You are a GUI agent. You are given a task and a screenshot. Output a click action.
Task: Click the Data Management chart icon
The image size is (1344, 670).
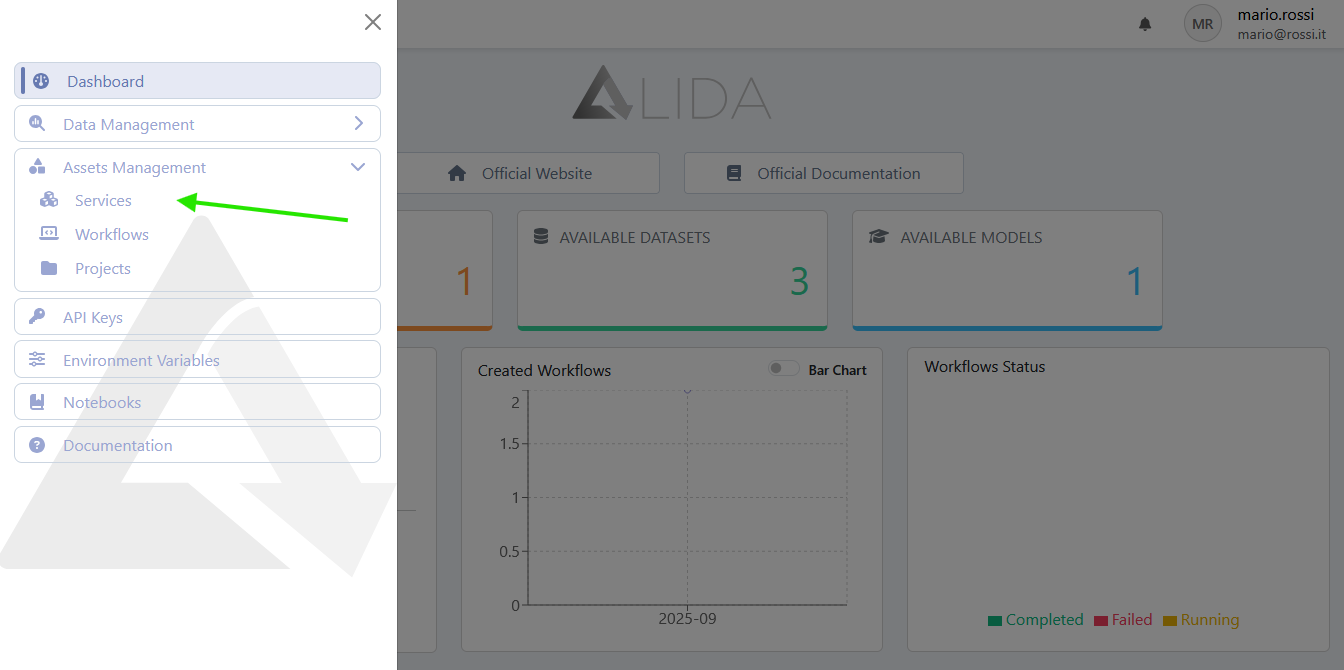(37, 124)
